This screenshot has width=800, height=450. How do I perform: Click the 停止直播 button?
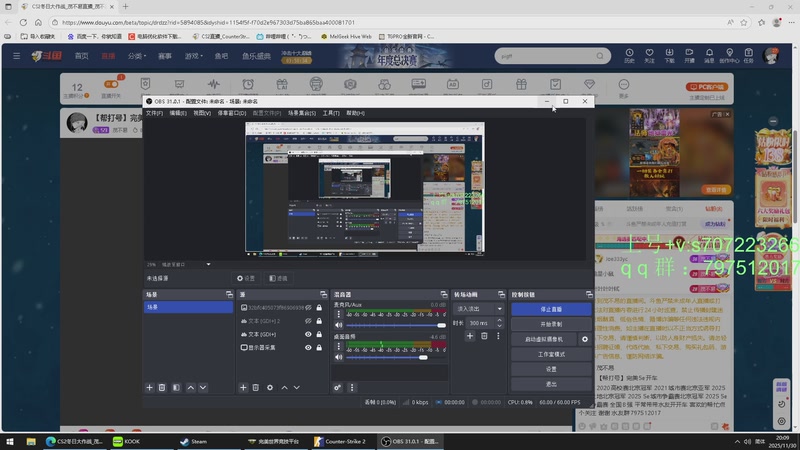[x=551, y=309]
